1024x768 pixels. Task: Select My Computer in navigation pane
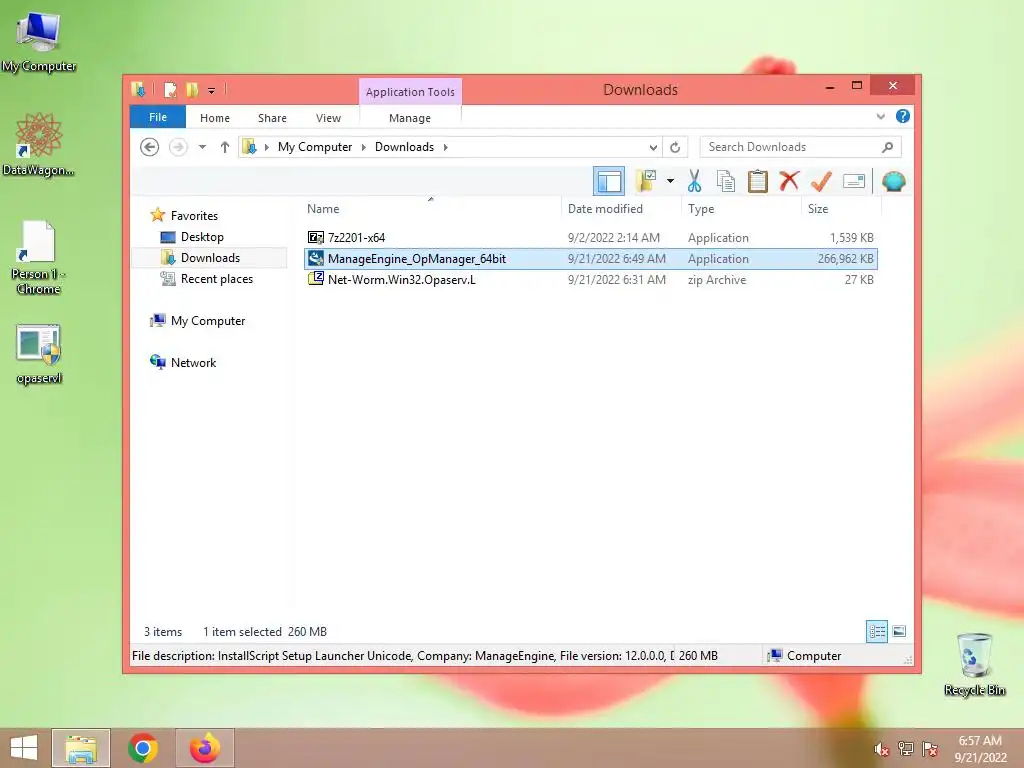pos(208,321)
